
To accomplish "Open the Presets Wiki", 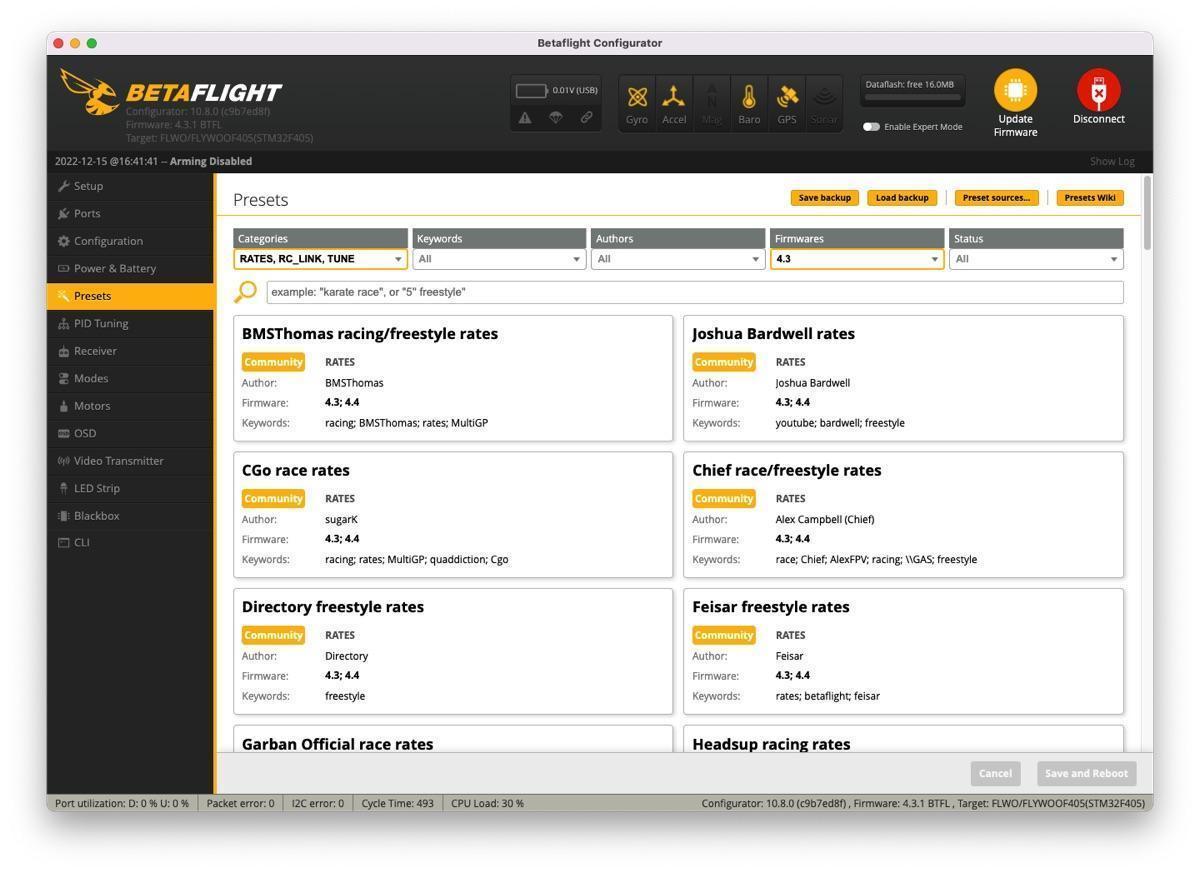I will point(1090,198).
